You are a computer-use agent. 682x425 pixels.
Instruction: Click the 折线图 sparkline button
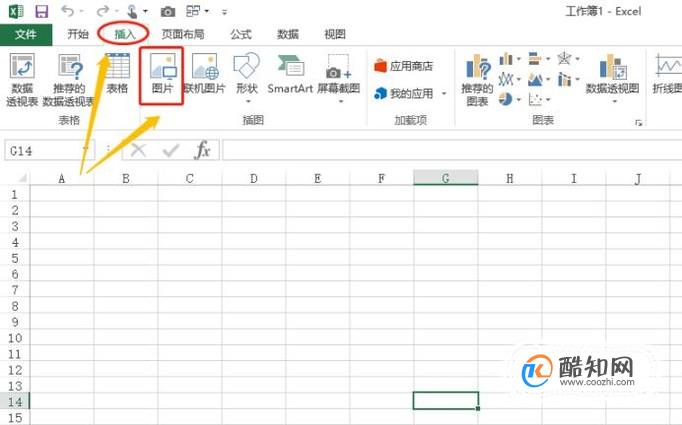(668, 74)
